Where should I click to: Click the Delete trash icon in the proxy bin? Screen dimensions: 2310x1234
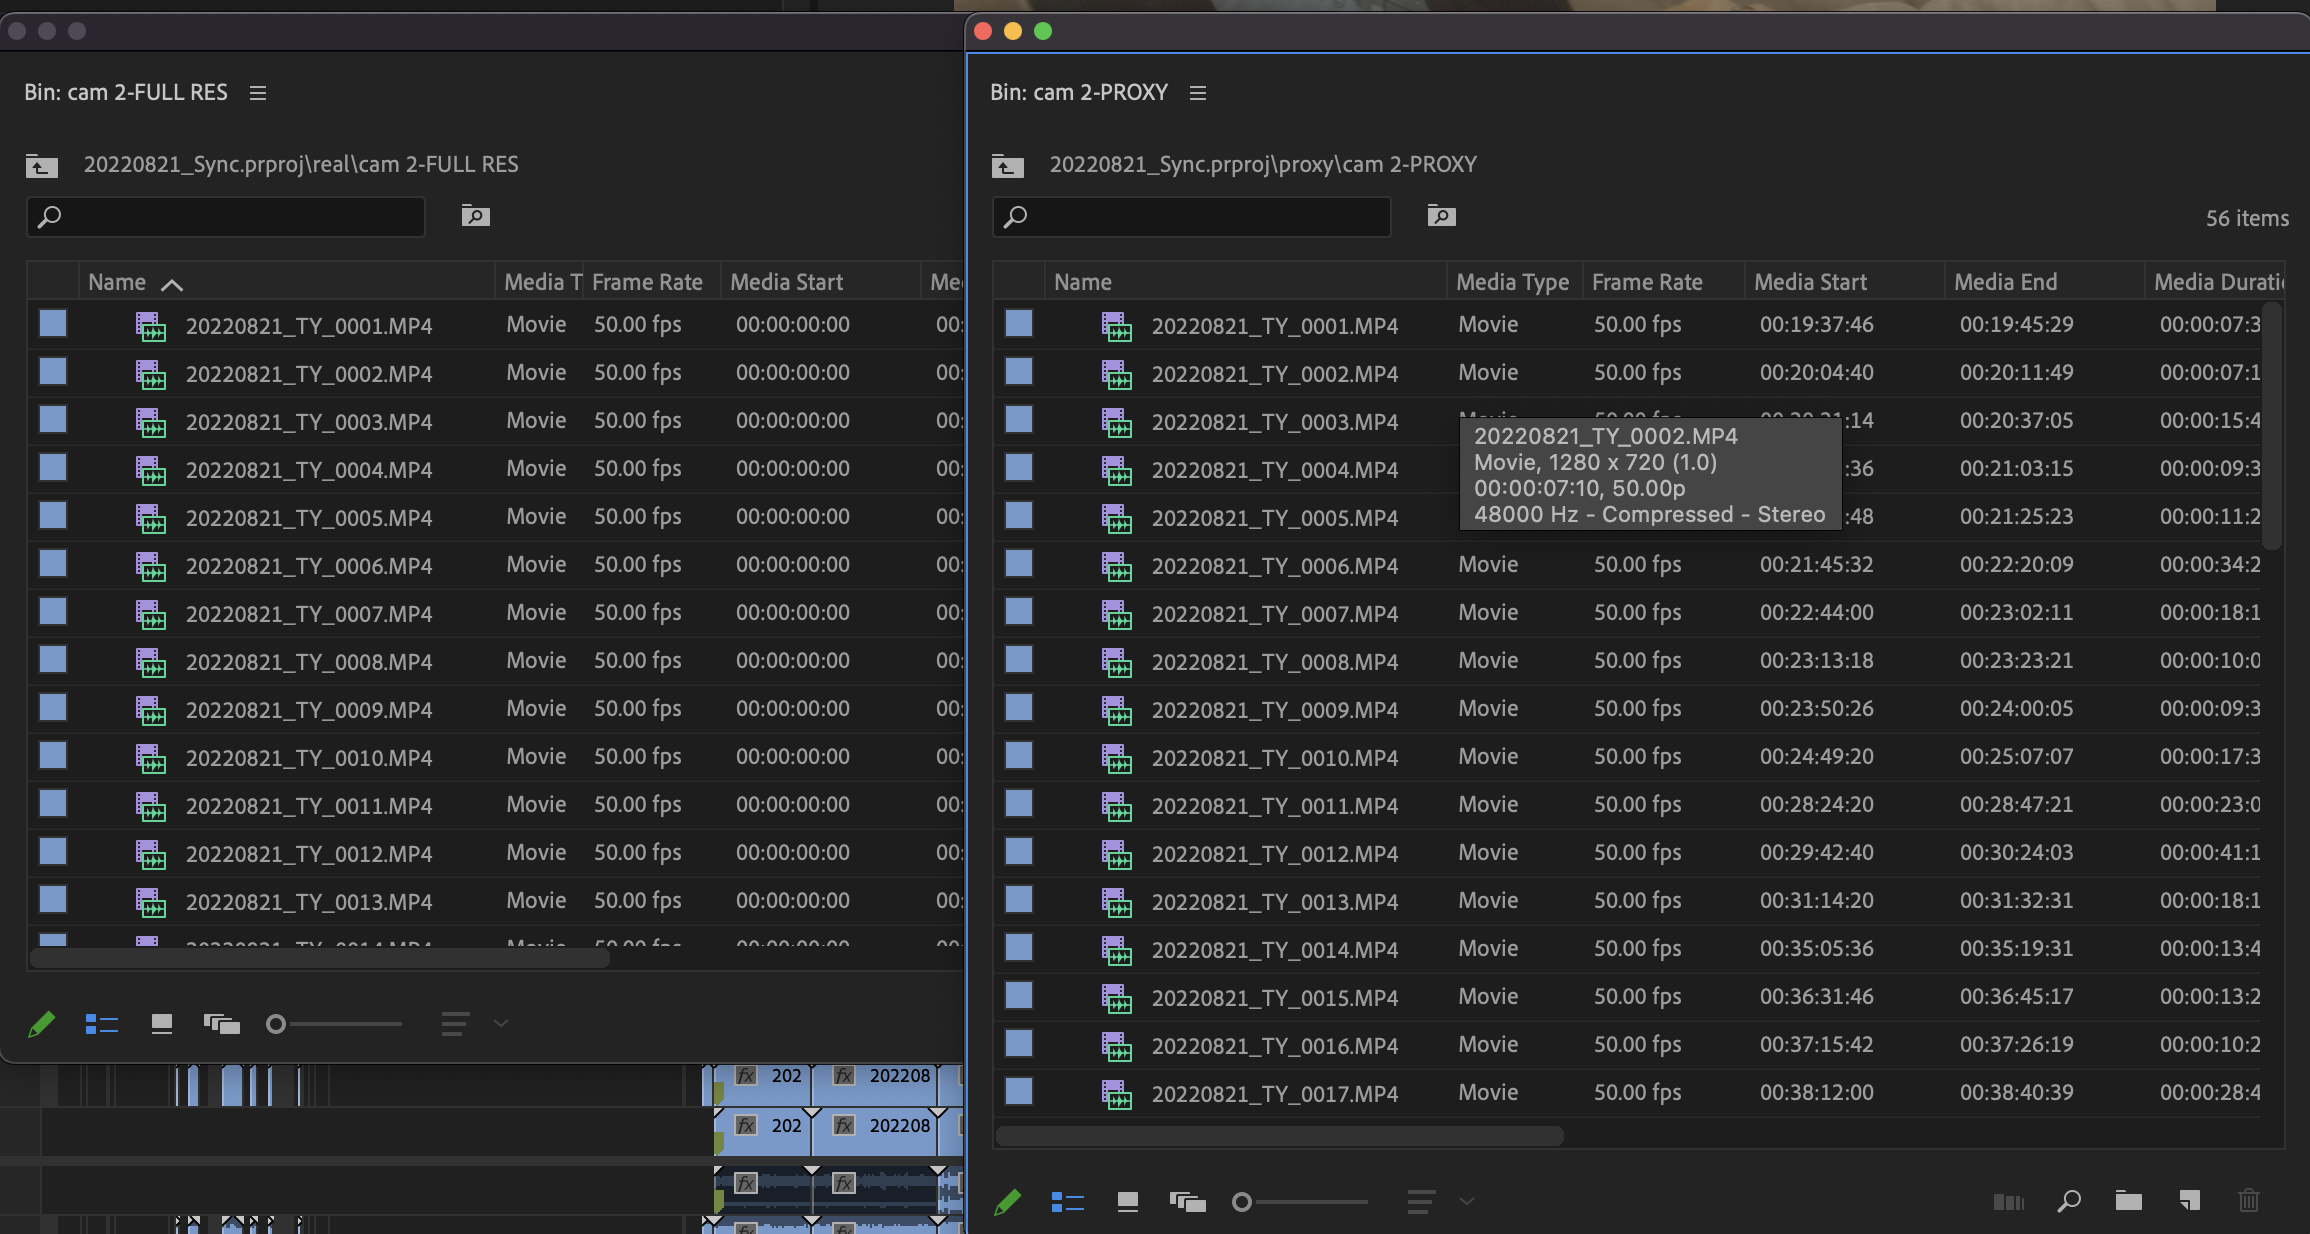pyautogui.click(x=2249, y=1201)
